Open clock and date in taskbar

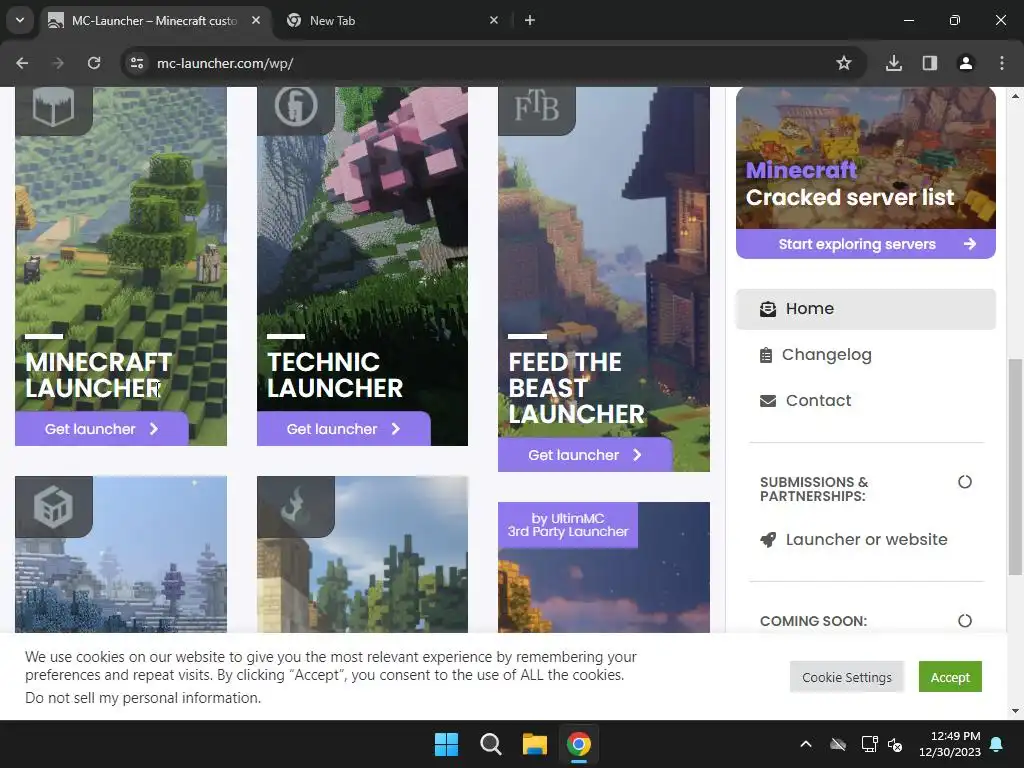950,744
